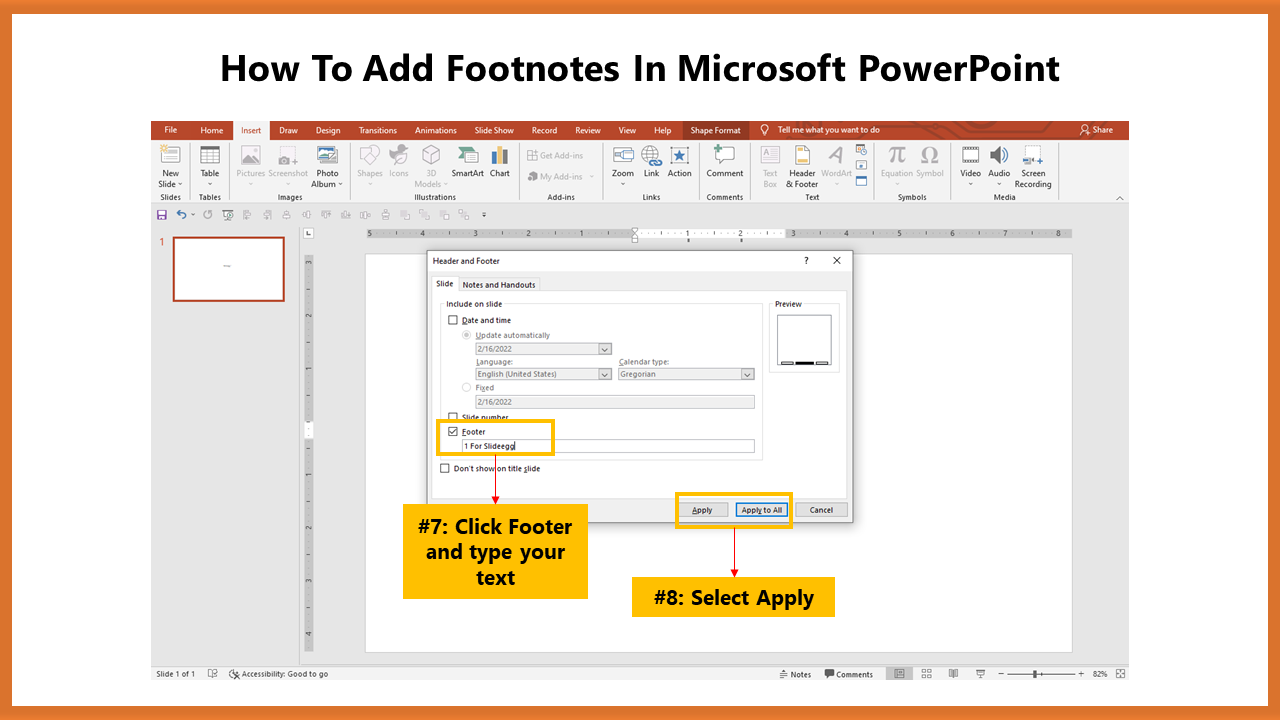
Task: Click the 3D Models icon
Action: 431,155
